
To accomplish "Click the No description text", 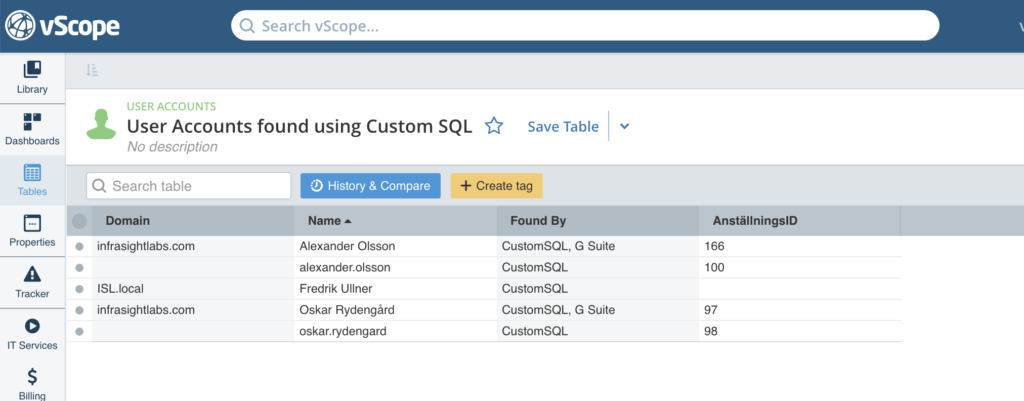I will click(x=172, y=146).
